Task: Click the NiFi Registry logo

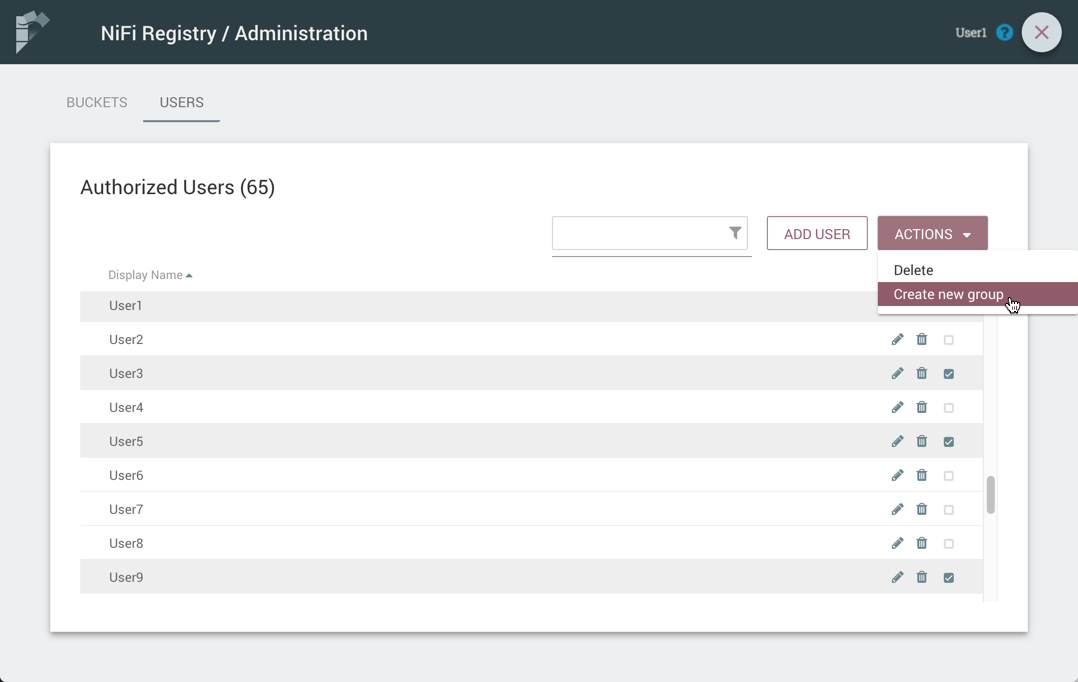Action: pos(32,32)
